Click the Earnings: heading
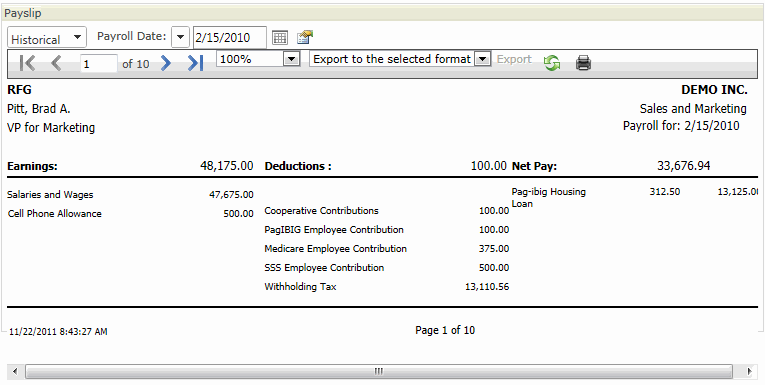Image resolution: width=765 pixels, height=385 pixels. coord(32,166)
